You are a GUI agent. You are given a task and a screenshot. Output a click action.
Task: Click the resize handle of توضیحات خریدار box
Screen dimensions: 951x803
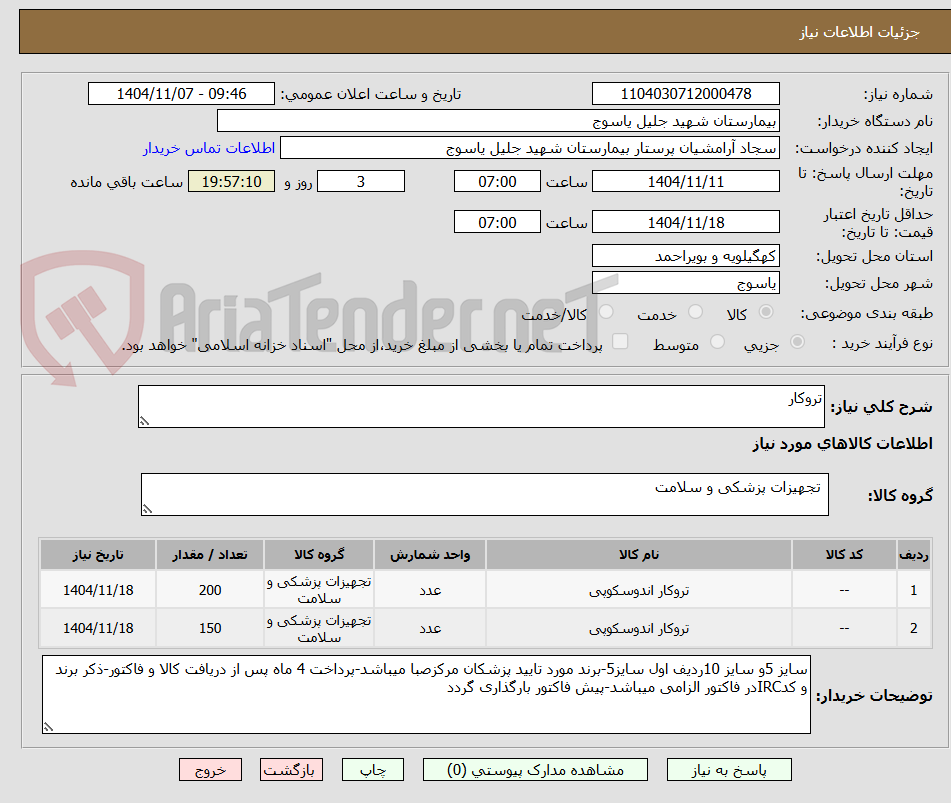[x=49, y=727]
